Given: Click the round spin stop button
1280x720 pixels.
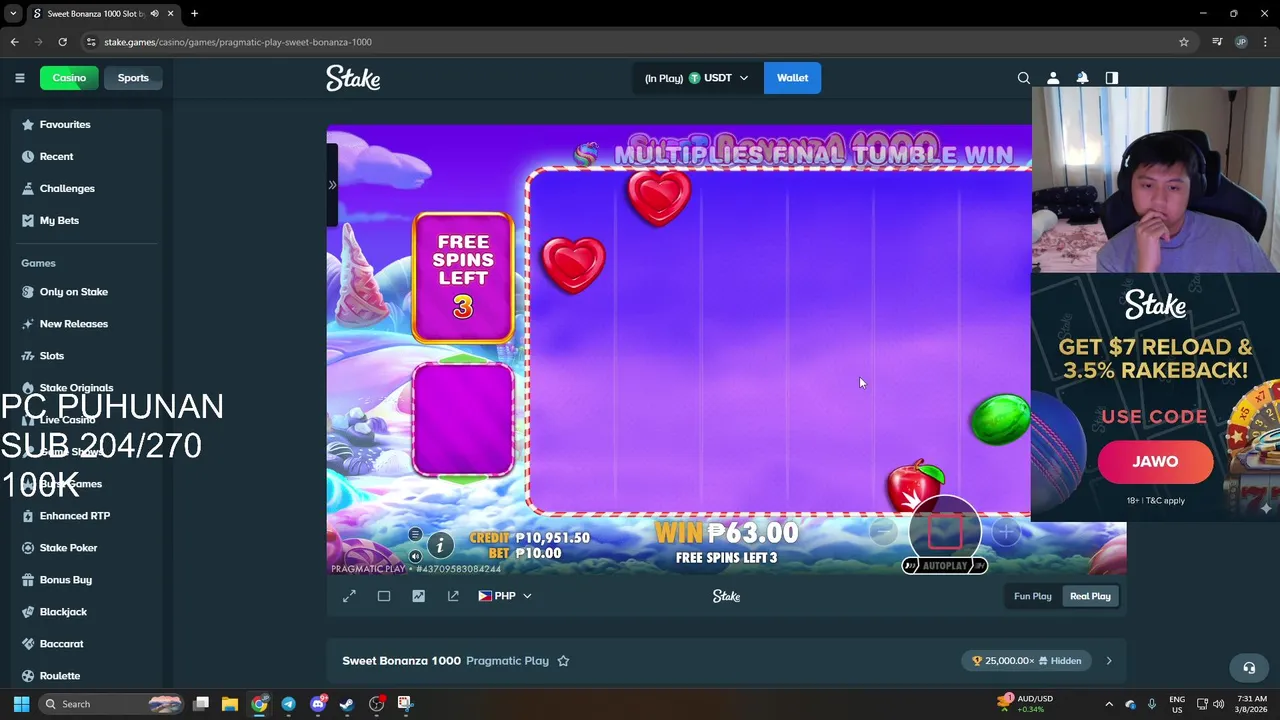Looking at the screenshot, I should point(945,532).
